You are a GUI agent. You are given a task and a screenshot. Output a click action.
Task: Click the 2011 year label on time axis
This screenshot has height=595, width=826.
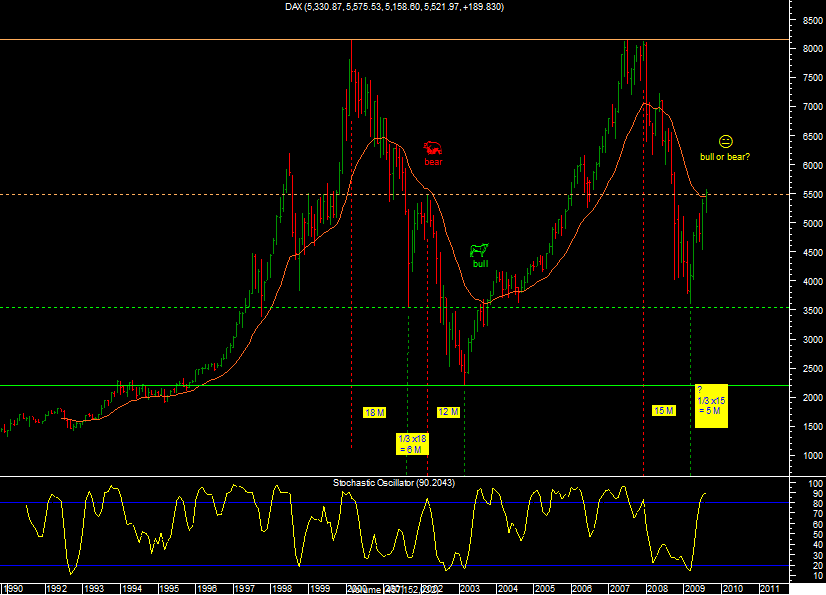point(770,589)
